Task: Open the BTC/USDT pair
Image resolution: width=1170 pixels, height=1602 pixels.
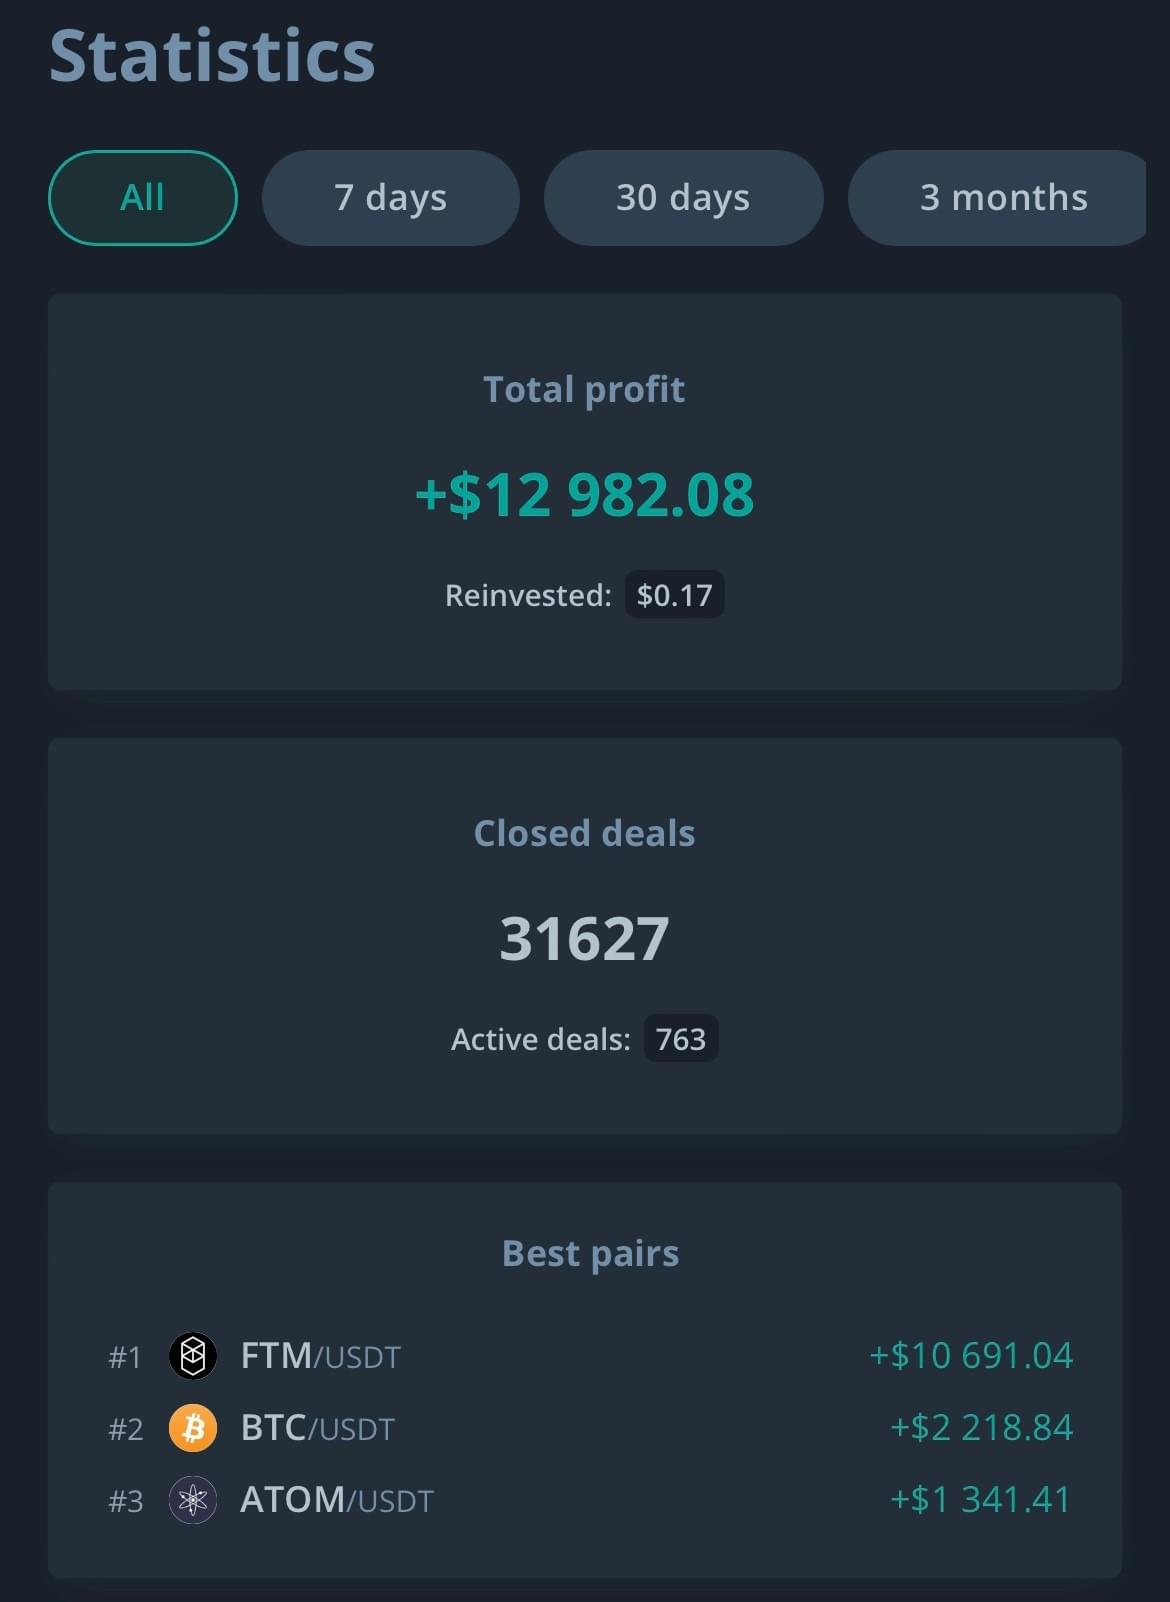Action: [x=317, y=1428]
